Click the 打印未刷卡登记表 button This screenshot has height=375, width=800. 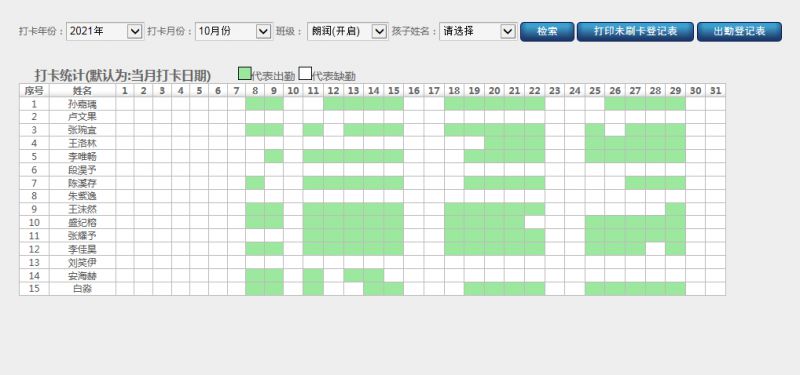635,32
